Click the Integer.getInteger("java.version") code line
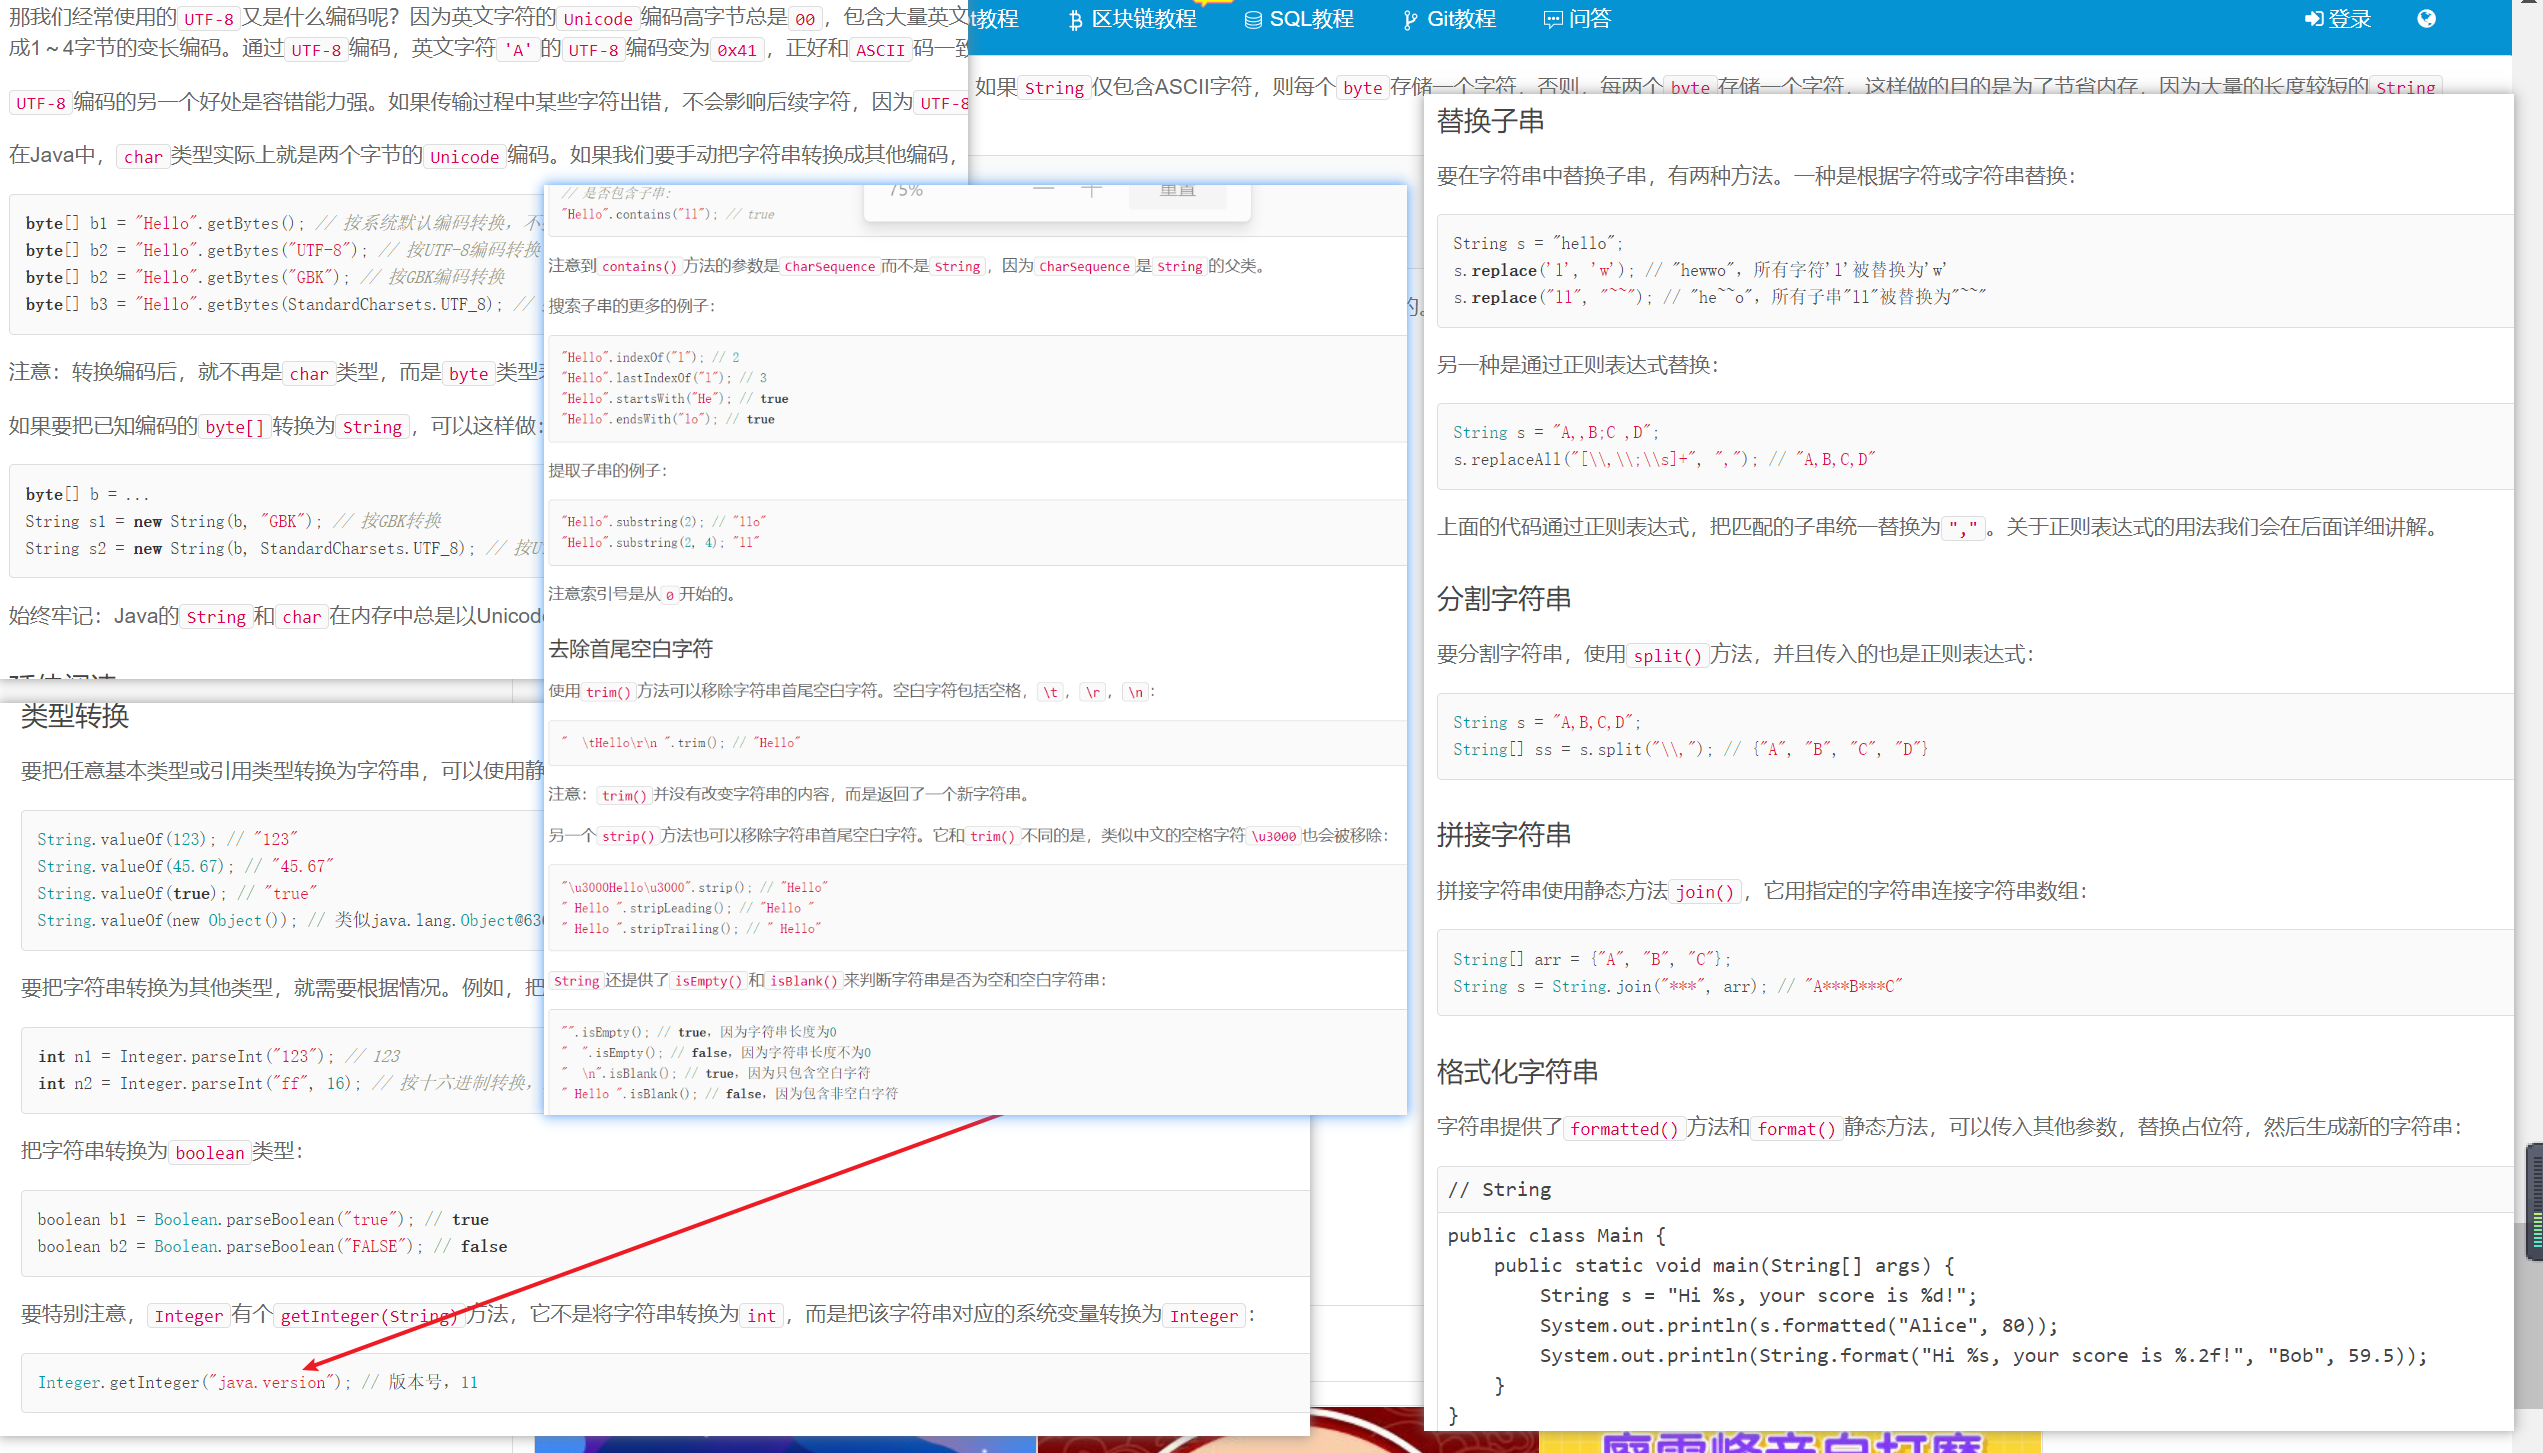This screenshot has height=1453, width=2543. (258, 1383)
